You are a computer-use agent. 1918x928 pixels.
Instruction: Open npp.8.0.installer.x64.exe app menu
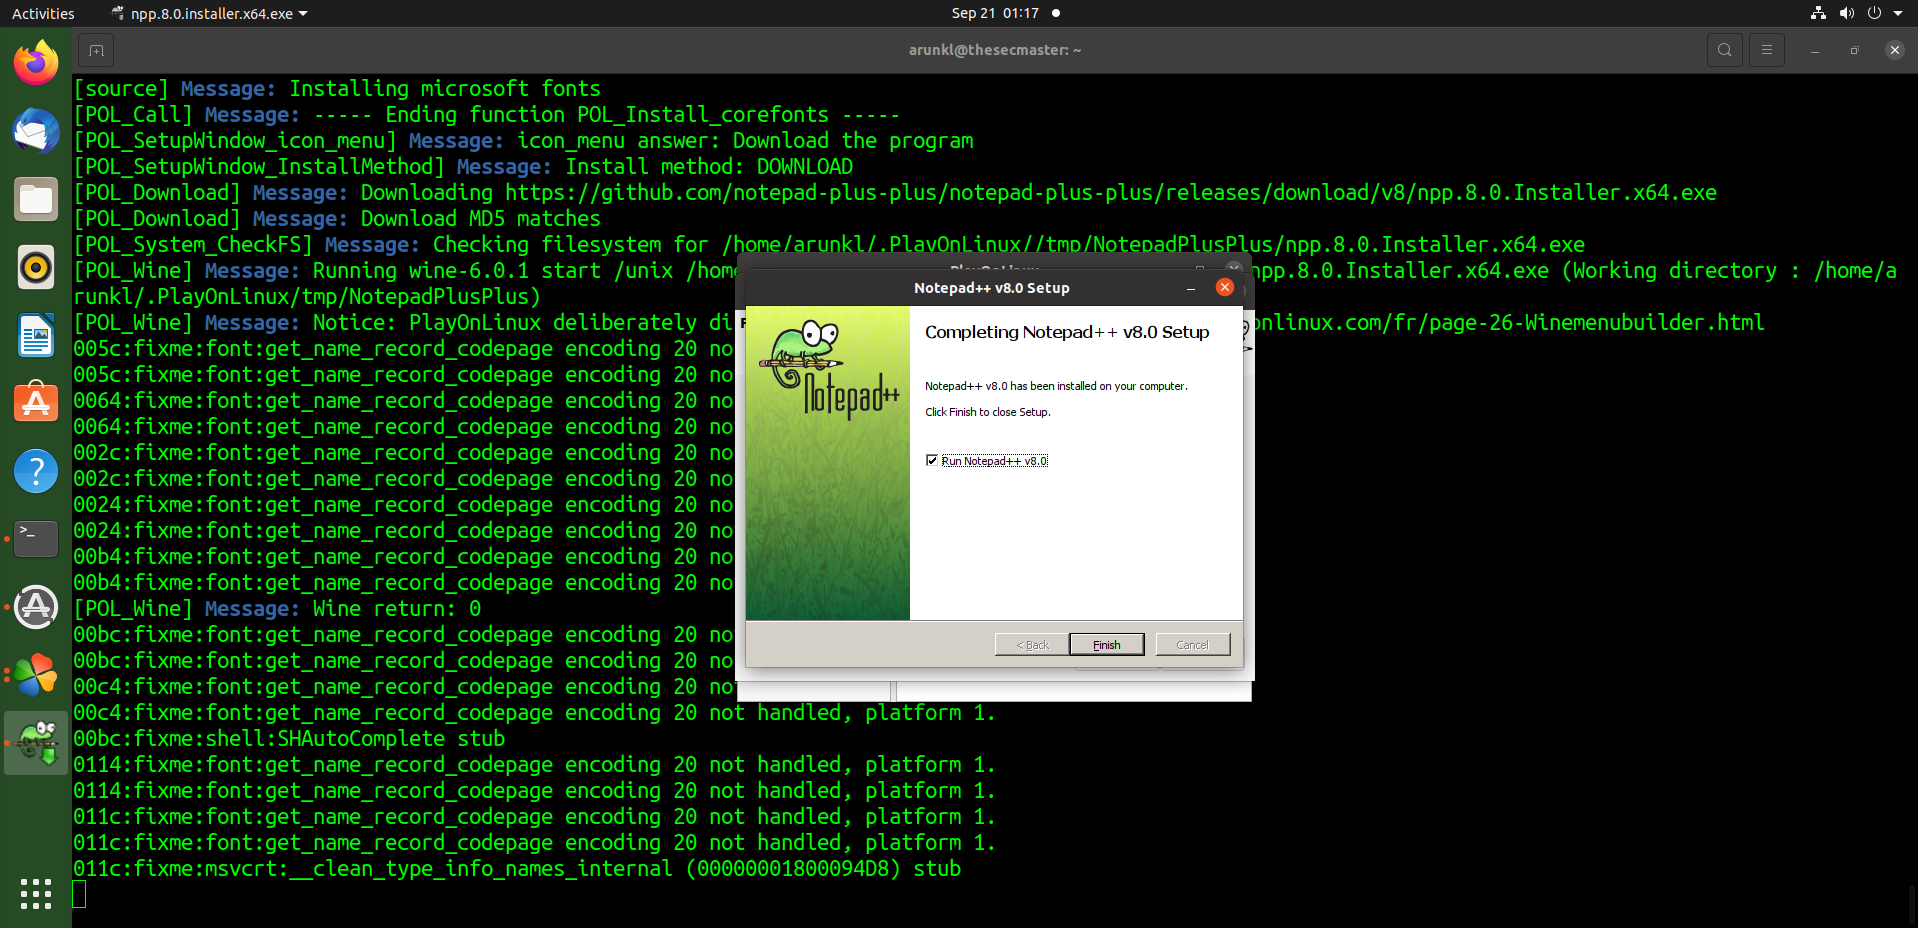[210, 14]
